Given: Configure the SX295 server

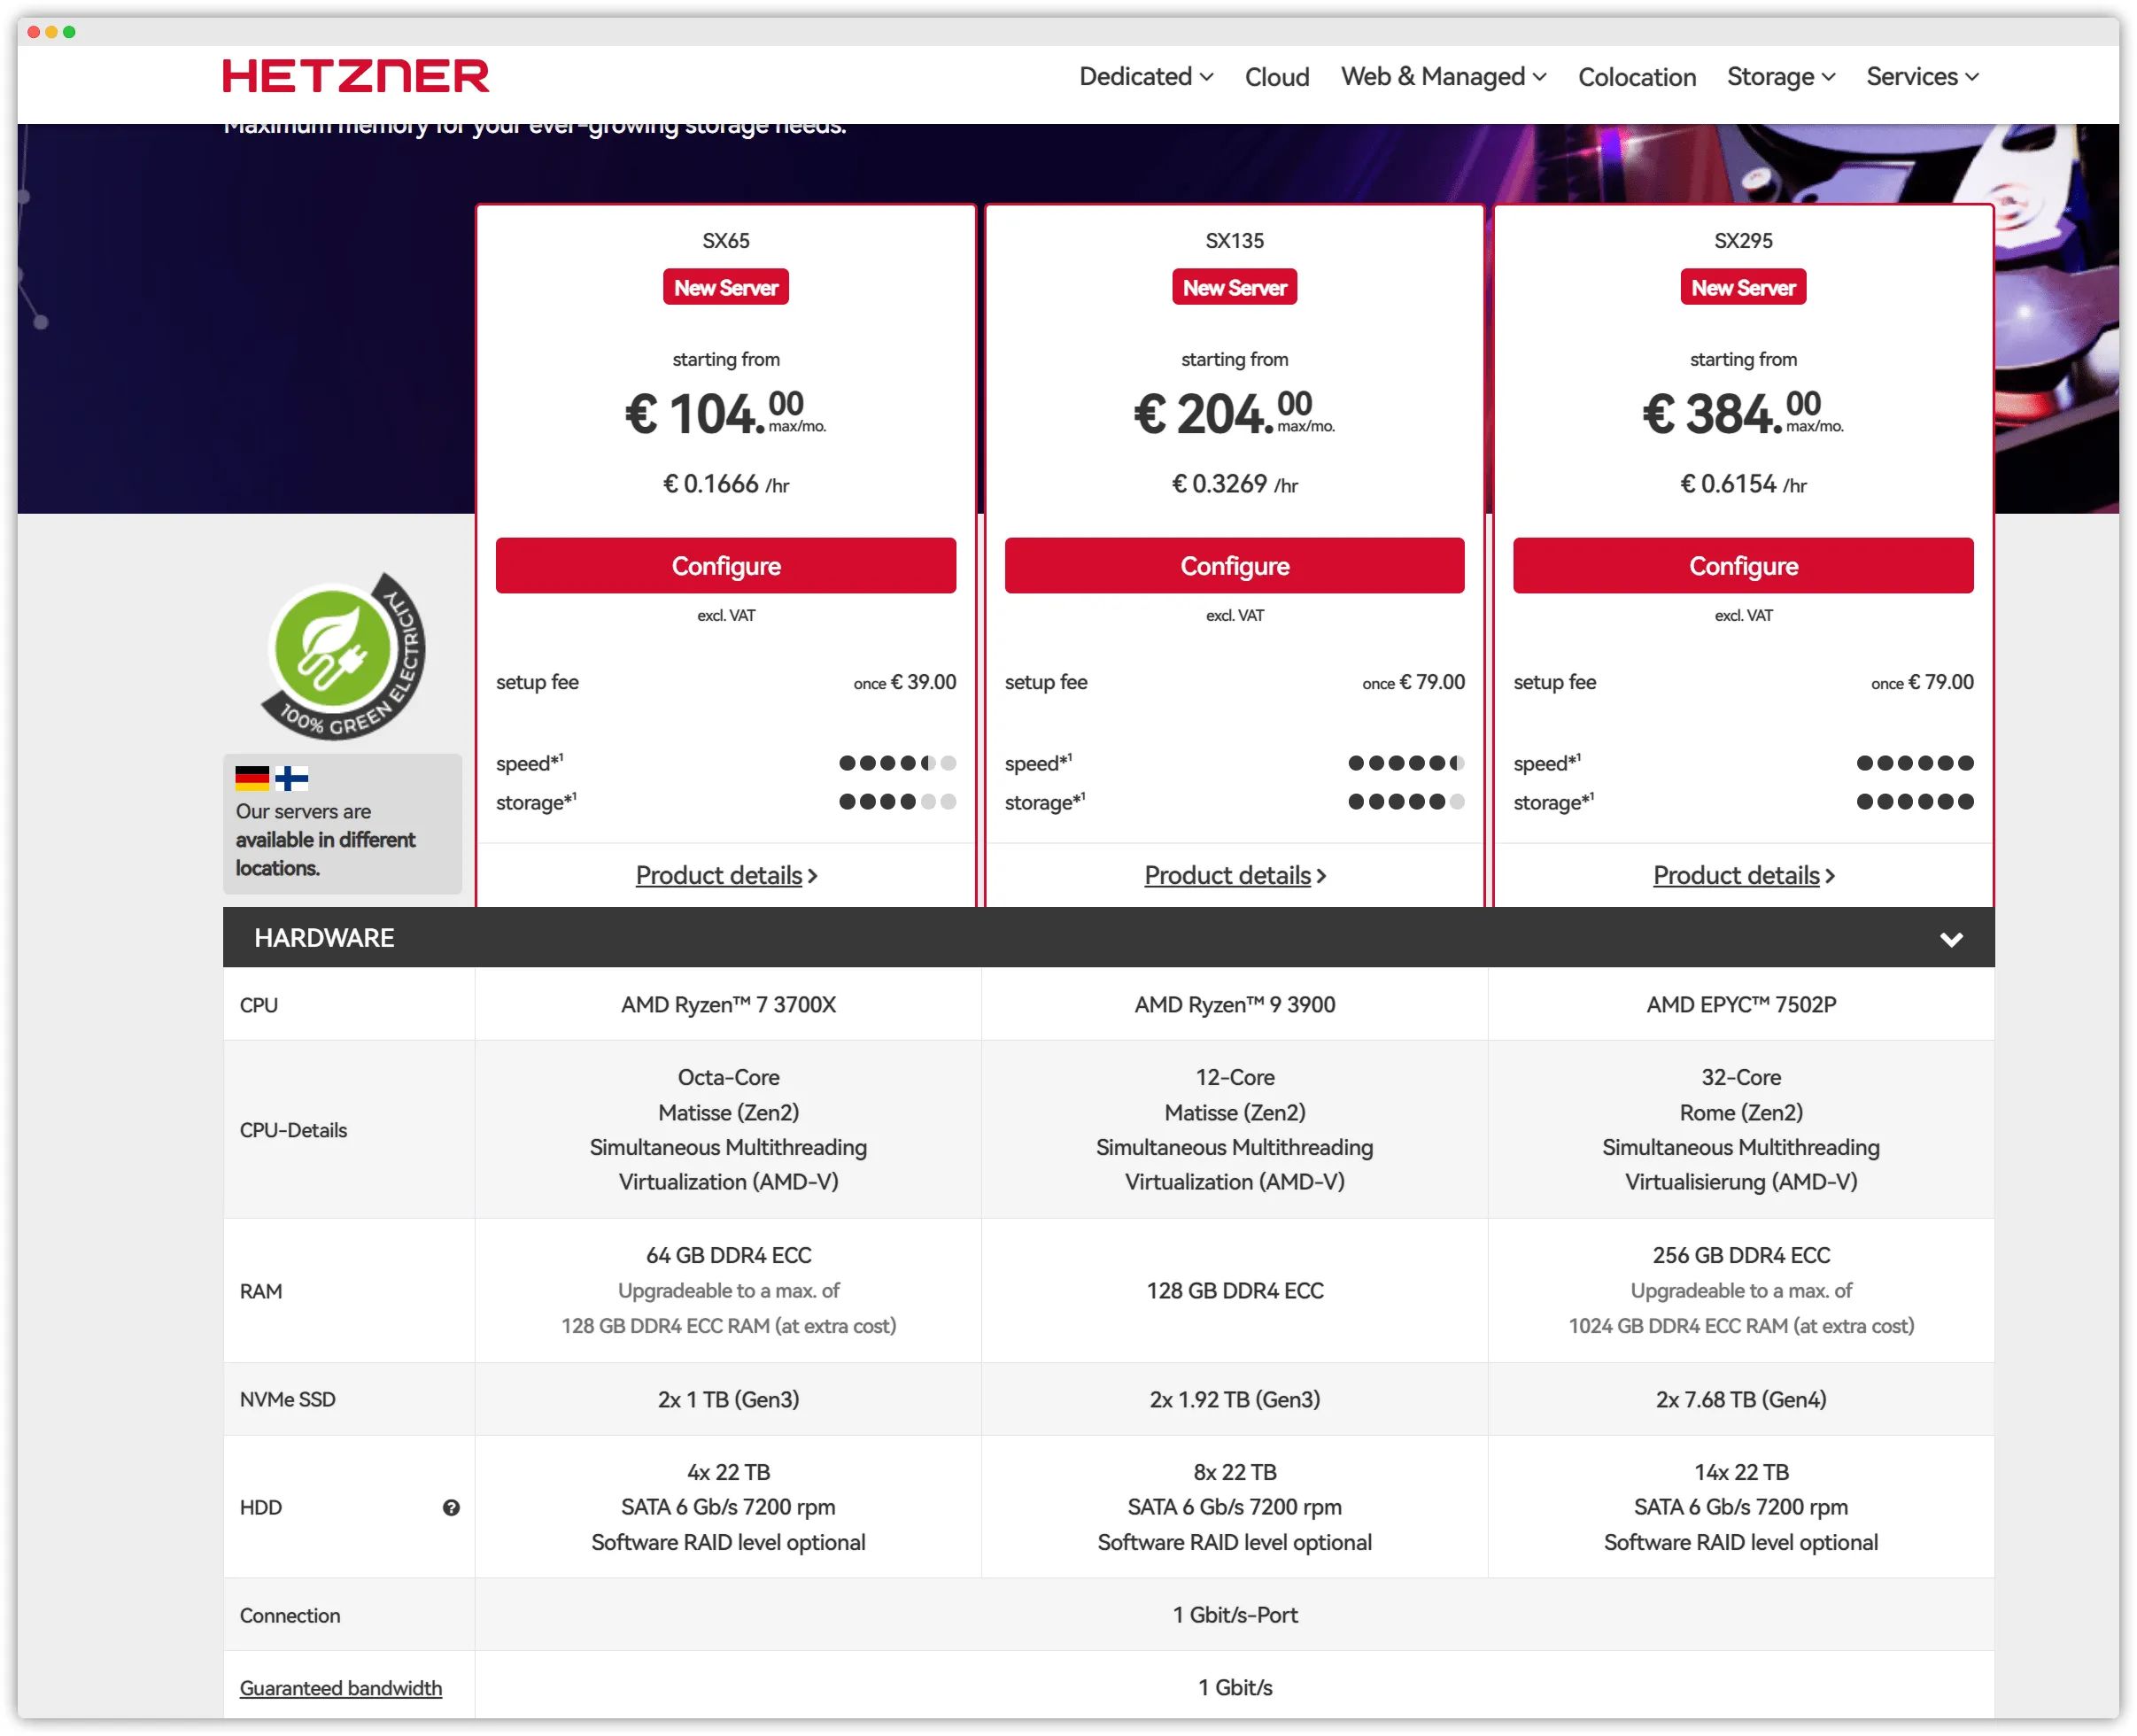Looking at the screenshot, I should pyautogui.click(x=1743, y=566).
